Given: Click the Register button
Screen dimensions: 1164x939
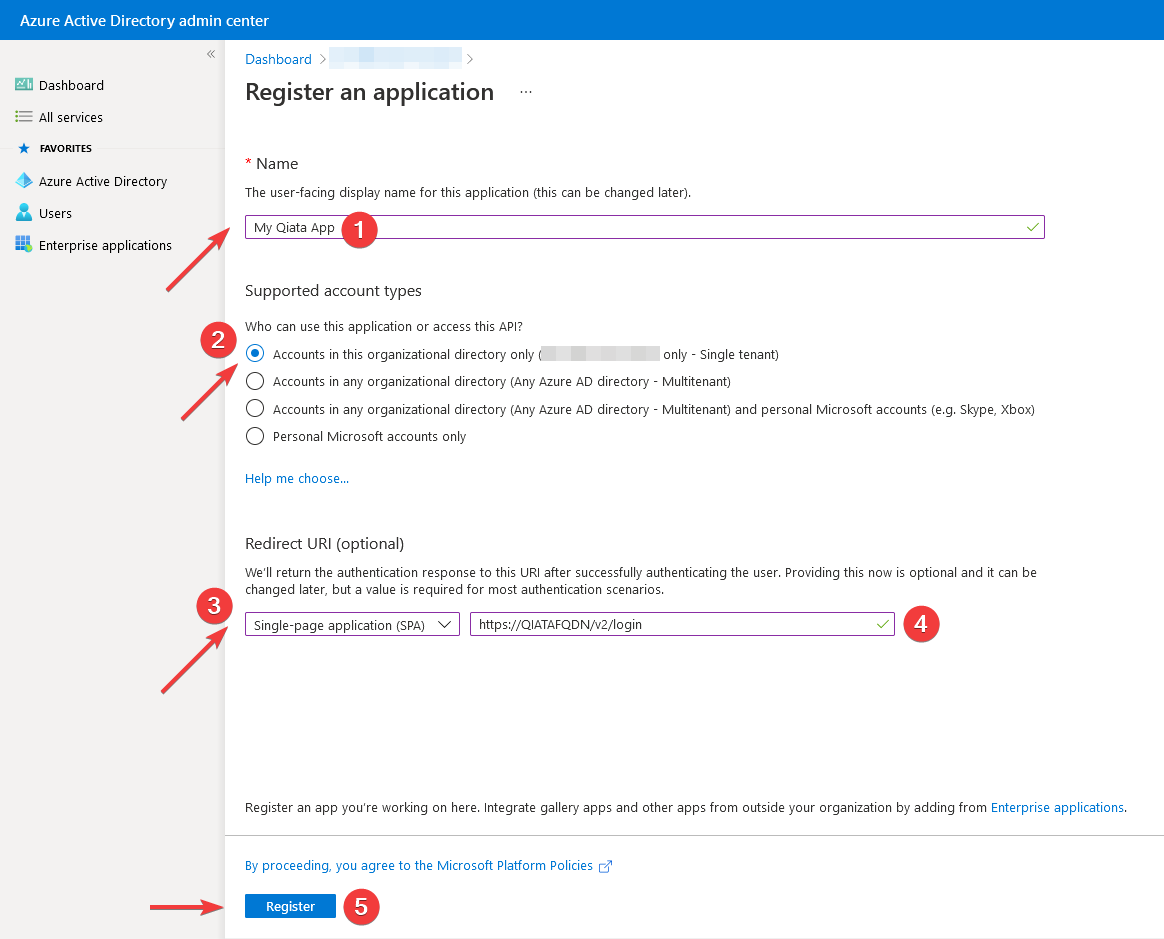Looking at the screenshot, I should (289, 906).
